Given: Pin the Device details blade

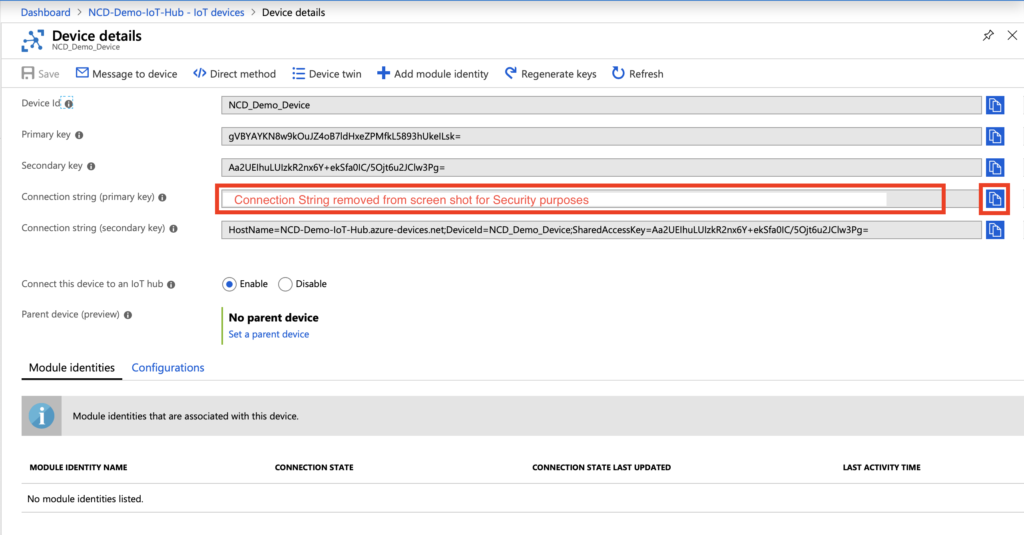Looking at the screenshot, I should click(x=988, y=35).
